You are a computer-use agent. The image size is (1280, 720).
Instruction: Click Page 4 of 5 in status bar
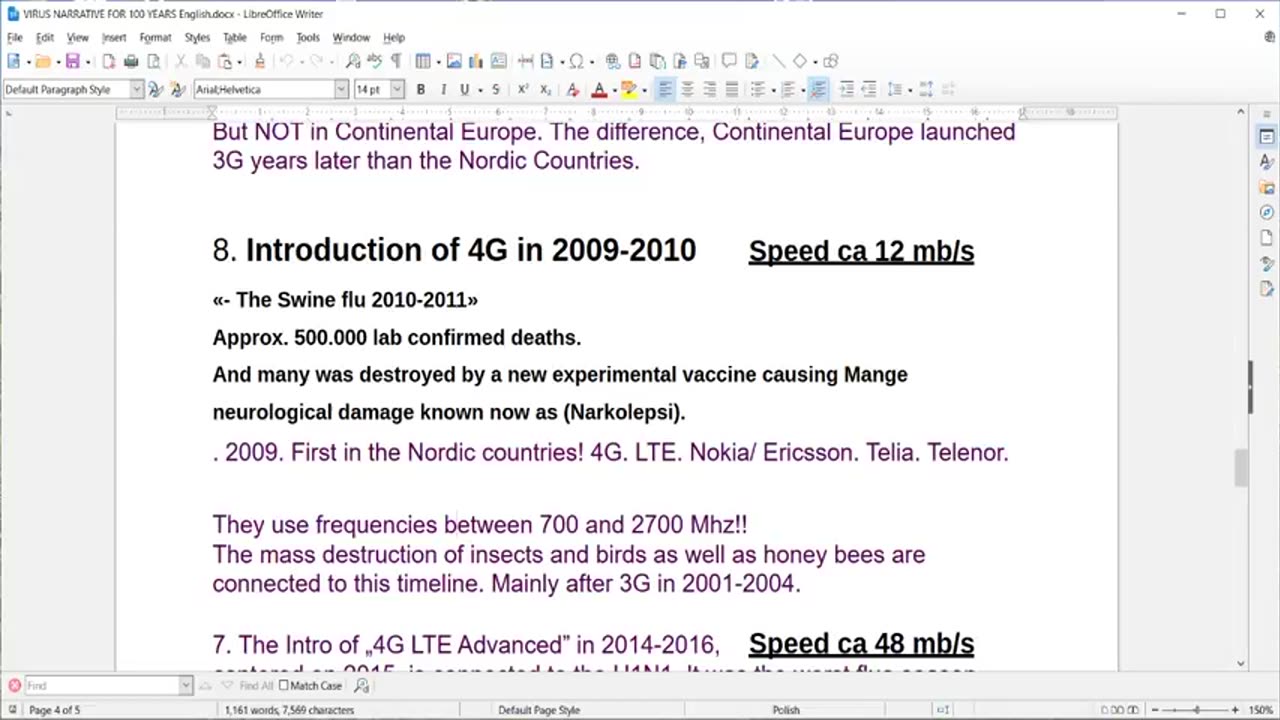point(54,710)
